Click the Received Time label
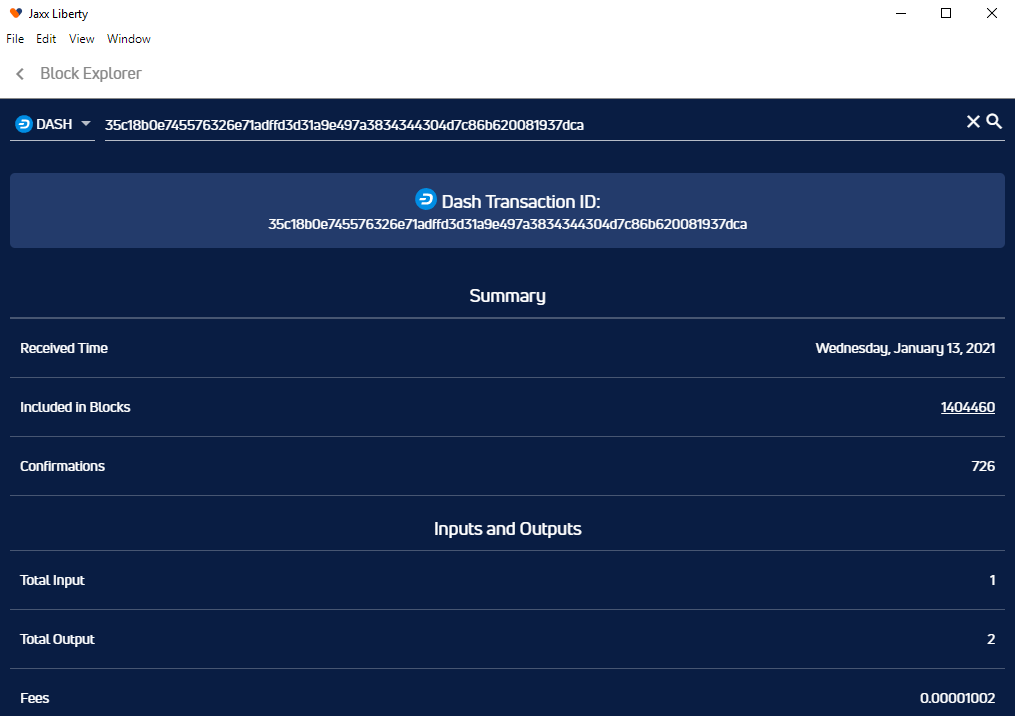1015x716 pixels. coord(64,348)
